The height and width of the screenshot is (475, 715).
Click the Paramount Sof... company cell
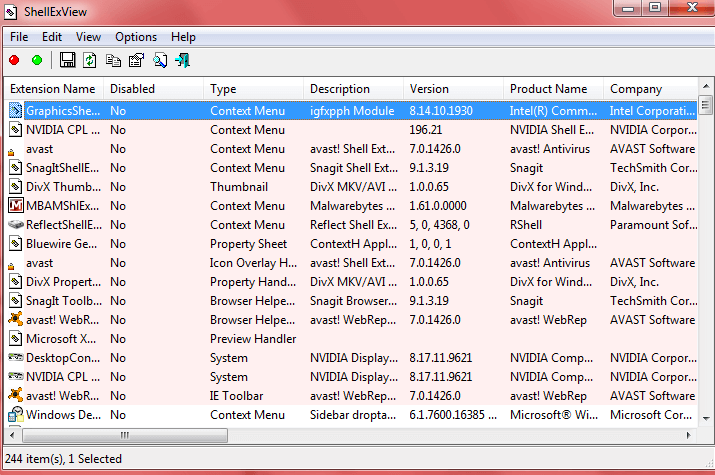pos(653,225)
